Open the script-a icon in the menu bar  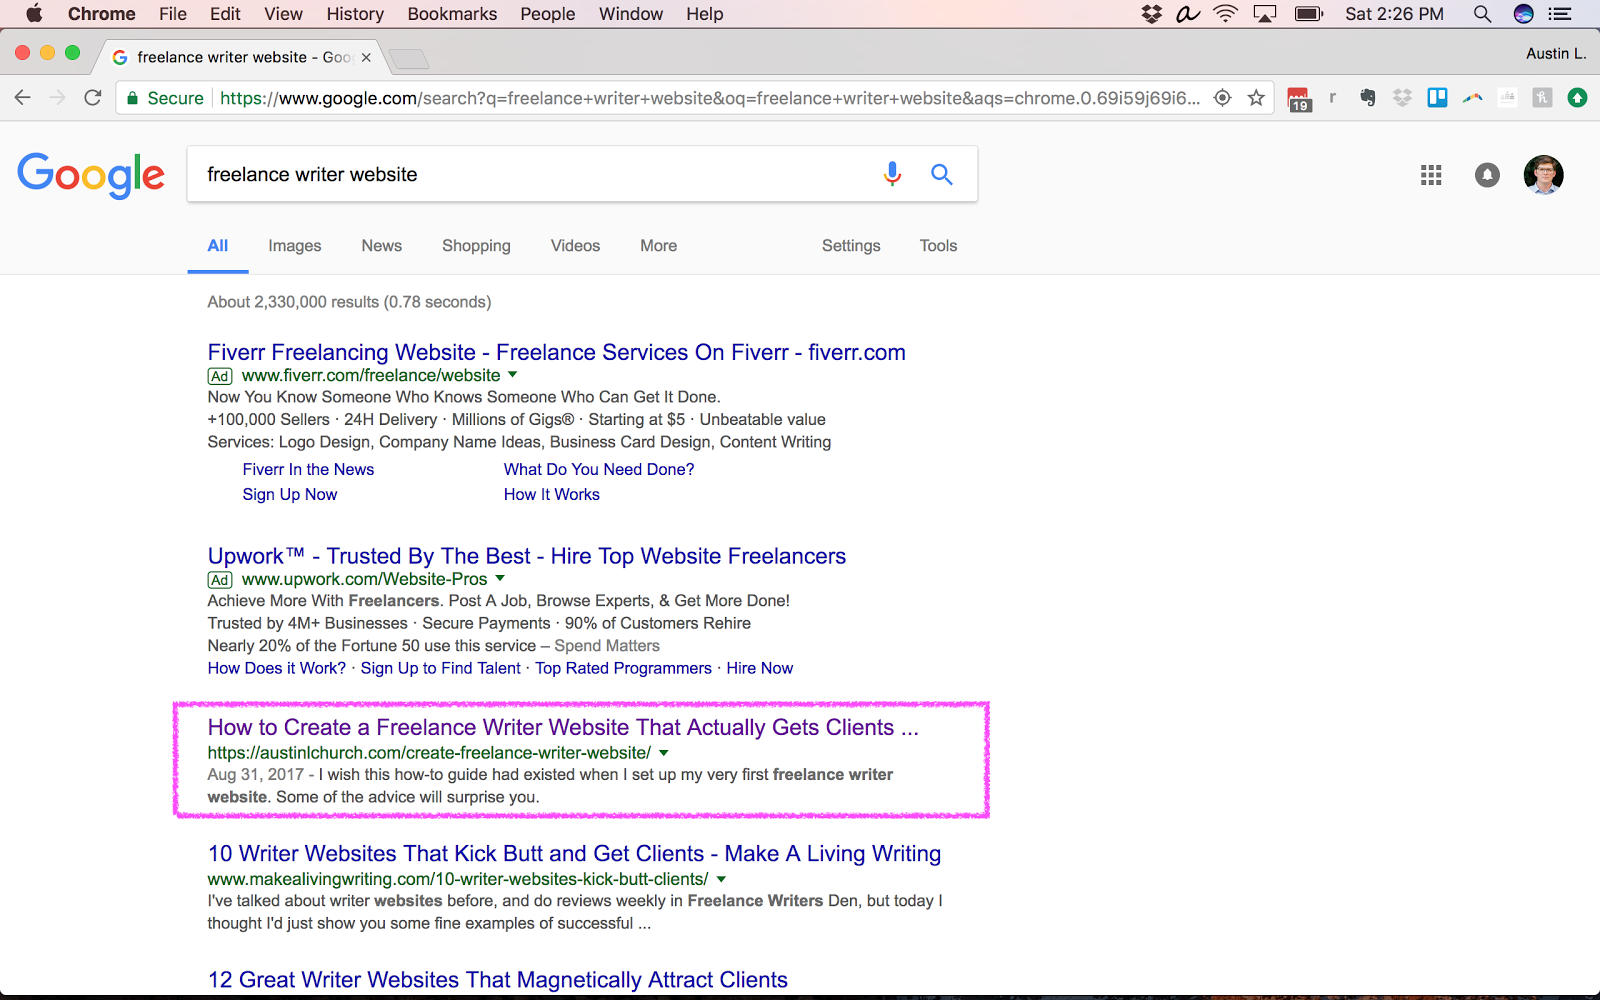click(x=1188, y=14)
